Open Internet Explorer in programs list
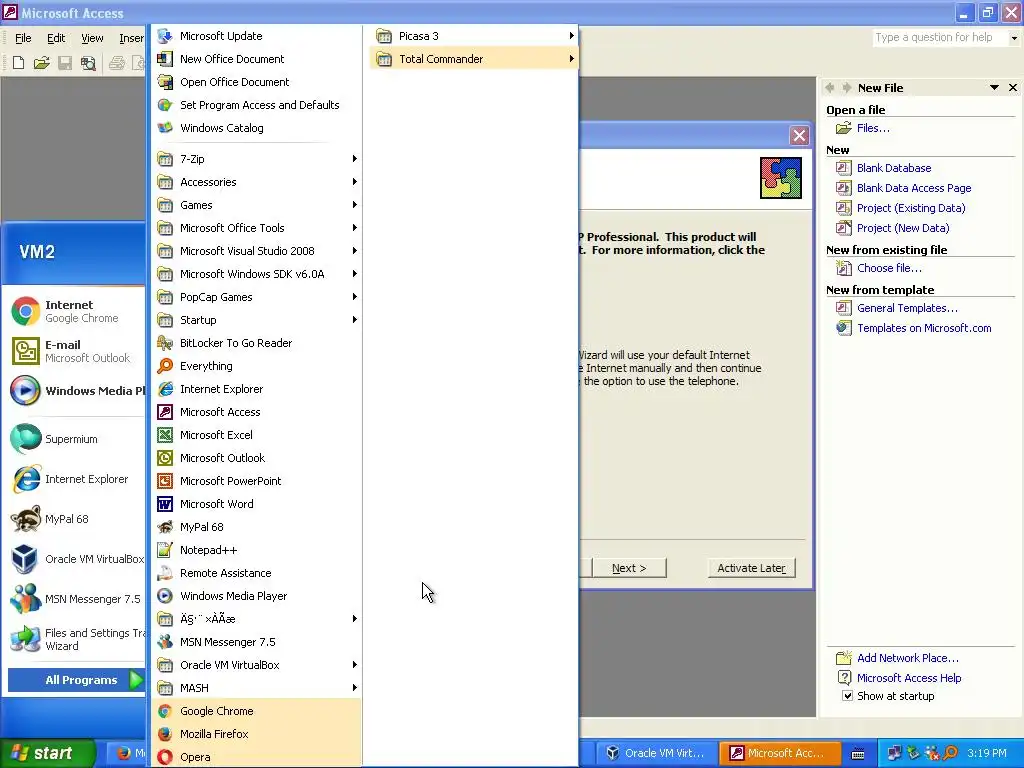 point(257,389)
